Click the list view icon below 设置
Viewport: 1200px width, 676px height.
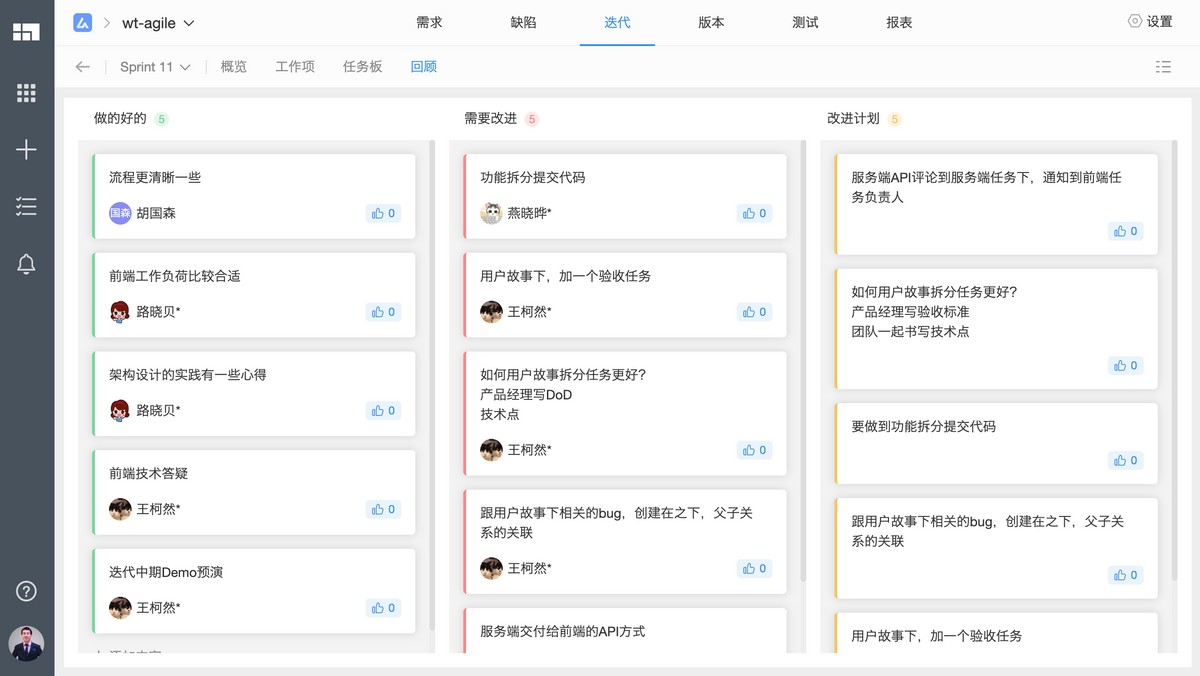pos(1163,67)
